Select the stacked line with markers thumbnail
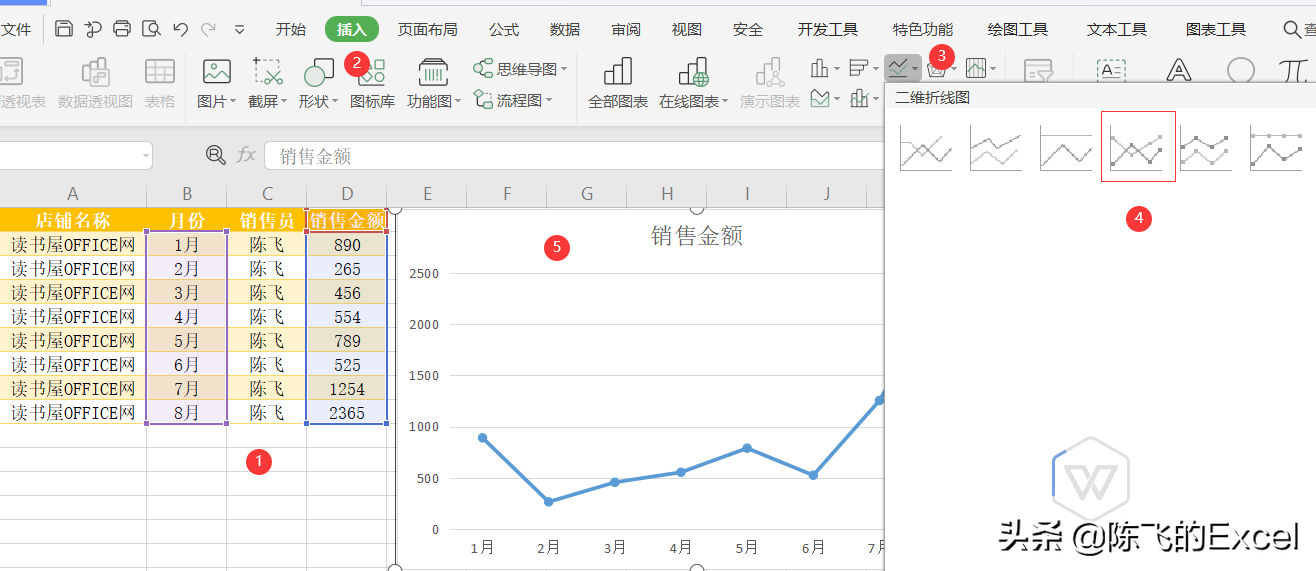 click(1206, 146)
